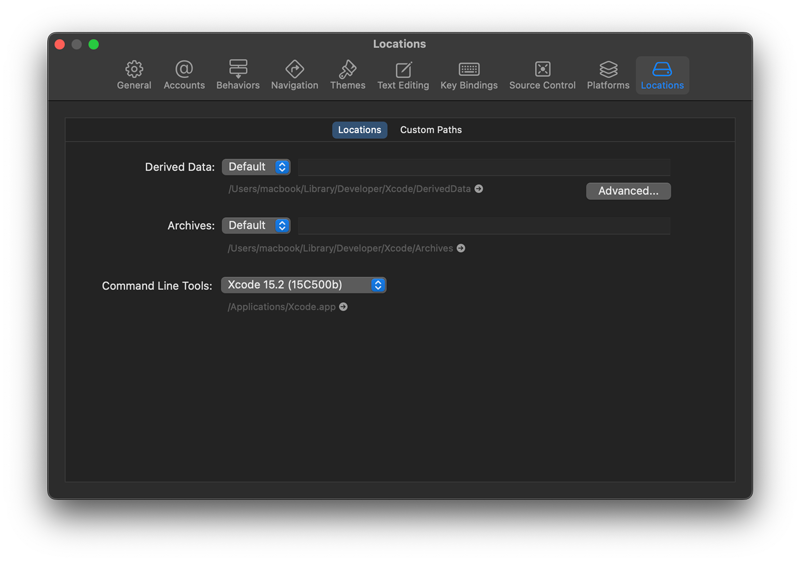Viewport: 800px width, 562px height.
Task: Open the Behaviors settings pane
Action: (x=238, y=75)
